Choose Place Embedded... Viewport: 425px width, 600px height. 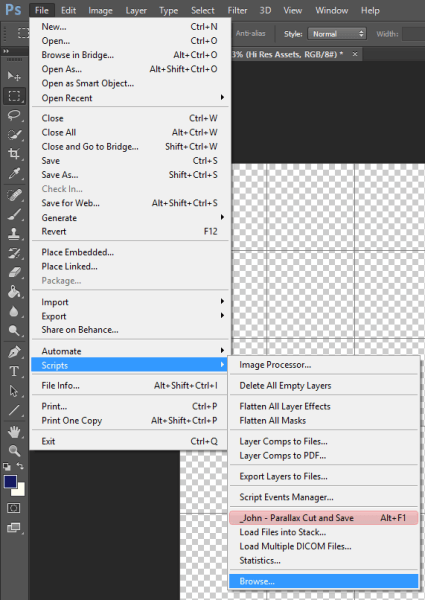tap(130, 252)
